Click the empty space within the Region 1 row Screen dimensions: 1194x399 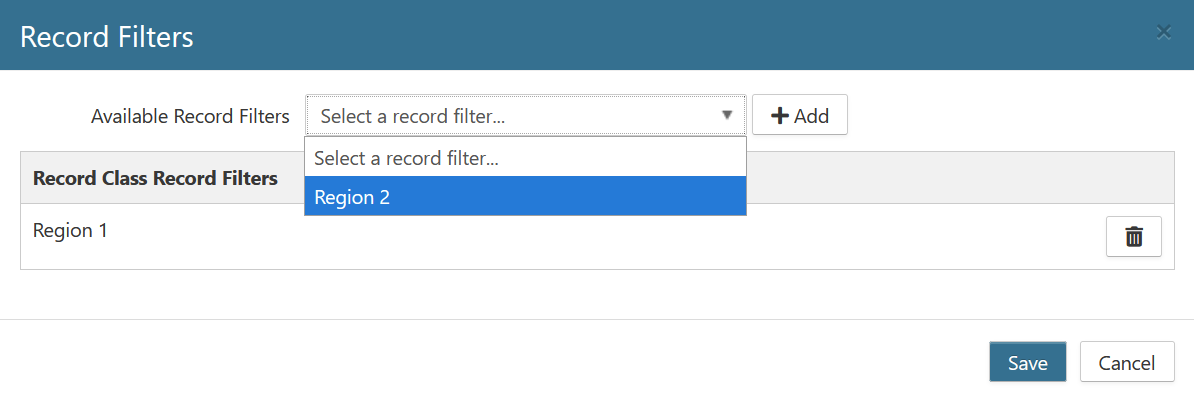609,237
